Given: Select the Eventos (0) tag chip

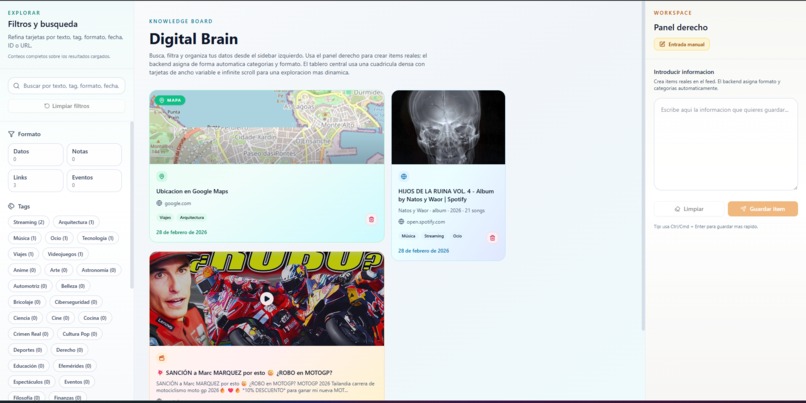Looking at the screenshot, I should pos(77,382).
